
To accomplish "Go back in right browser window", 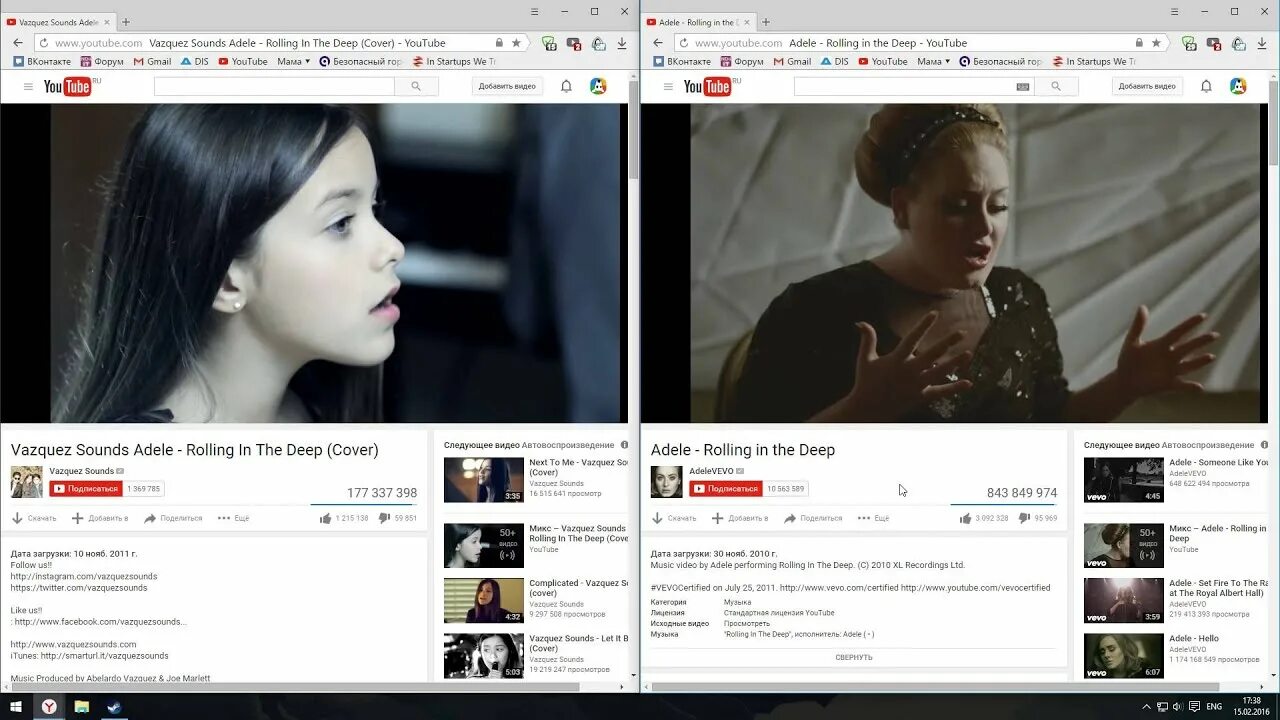I will [x=658, y=43].
